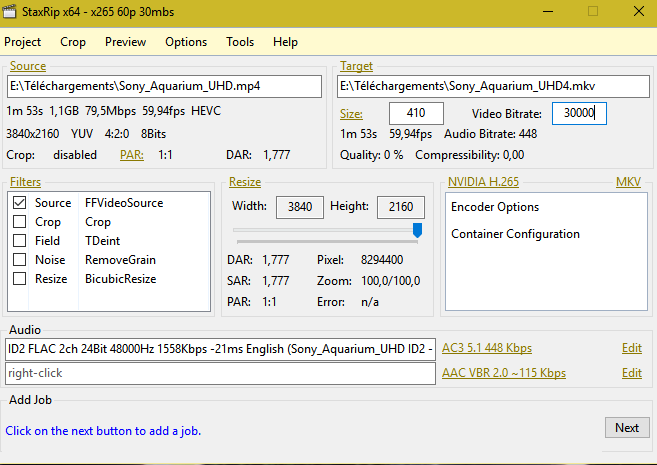Open the Tools menu
Screen dimensions: 657x465
click(240, 42)
